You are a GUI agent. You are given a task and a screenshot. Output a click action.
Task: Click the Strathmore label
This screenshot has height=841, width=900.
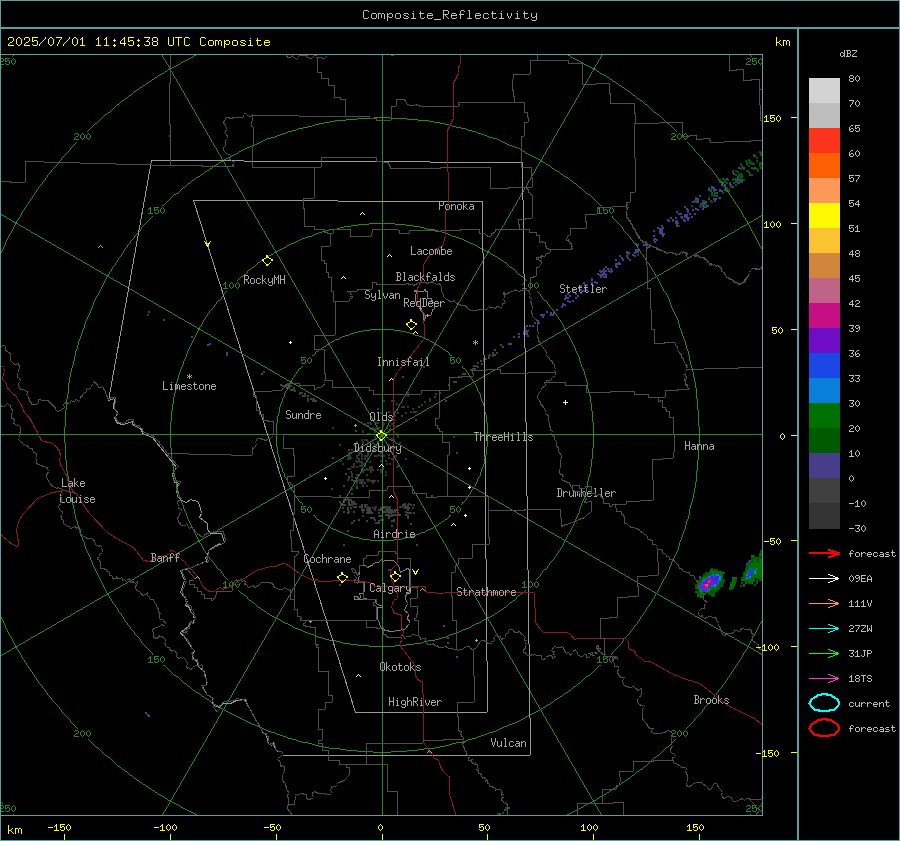pyautogui.click(x=486, y=592)
